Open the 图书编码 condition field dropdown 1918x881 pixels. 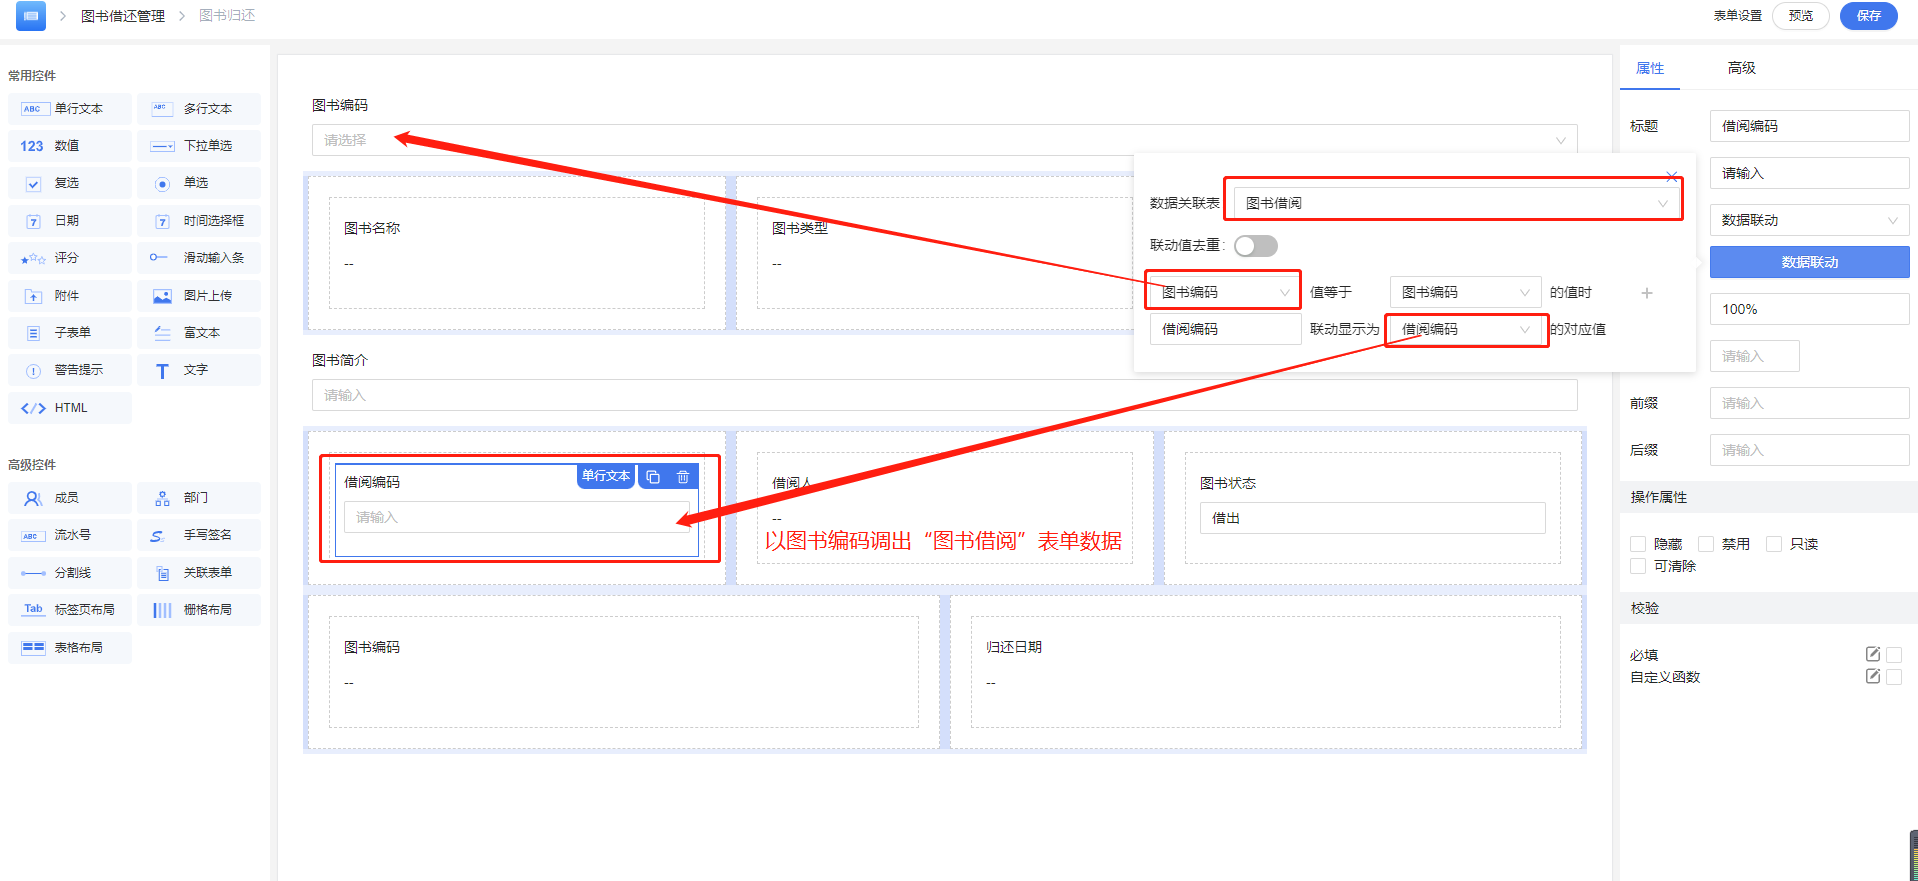tap(1225, 292)
